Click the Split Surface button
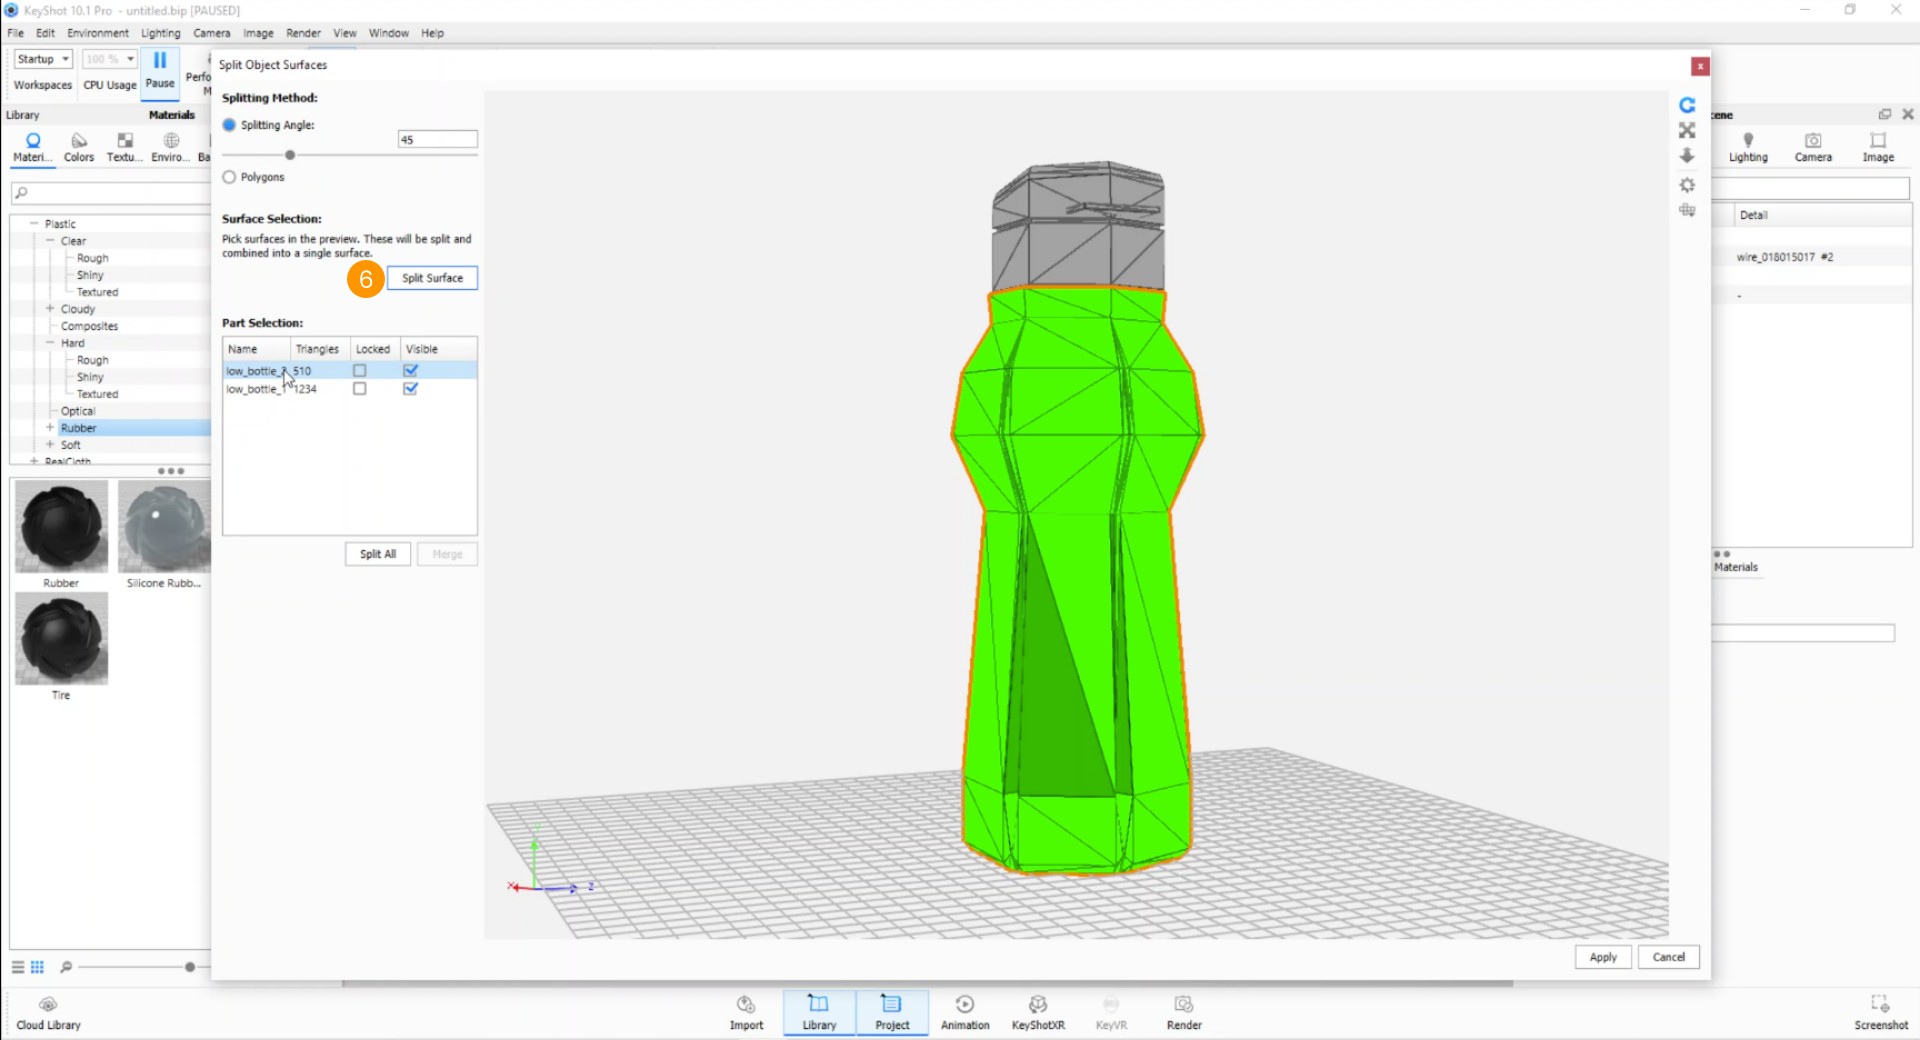 point(432,278)
